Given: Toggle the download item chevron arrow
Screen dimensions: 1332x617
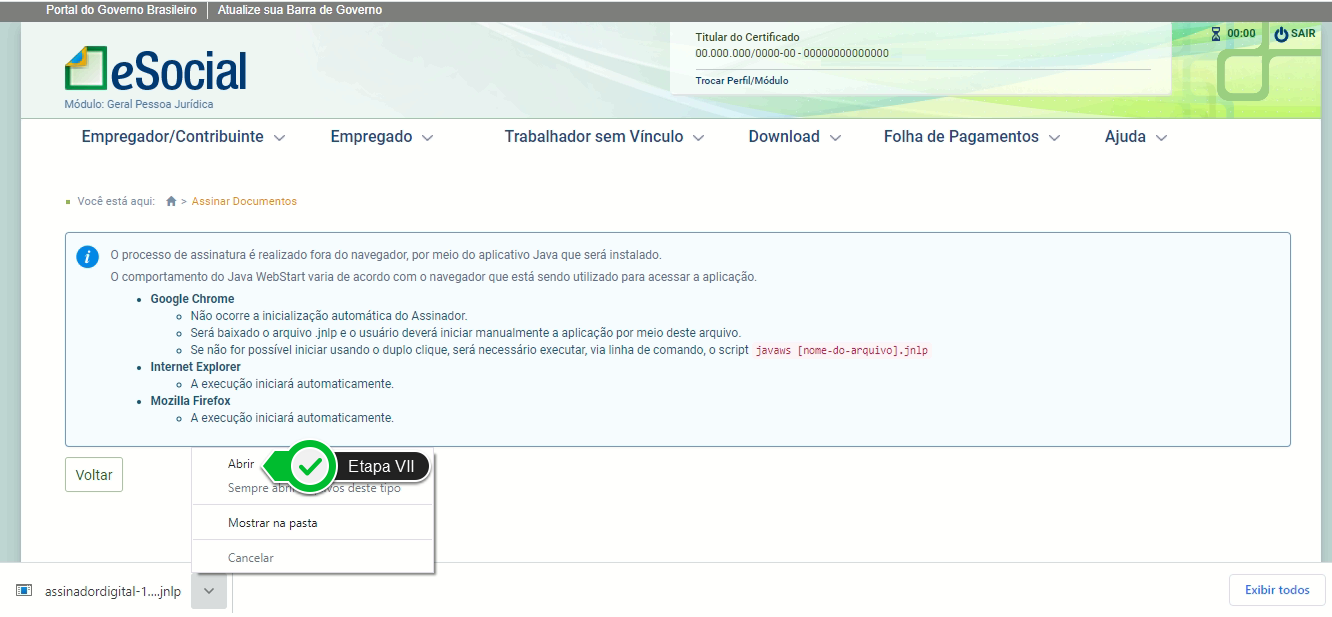Looking at the screenshot, I should click(208, 590).
